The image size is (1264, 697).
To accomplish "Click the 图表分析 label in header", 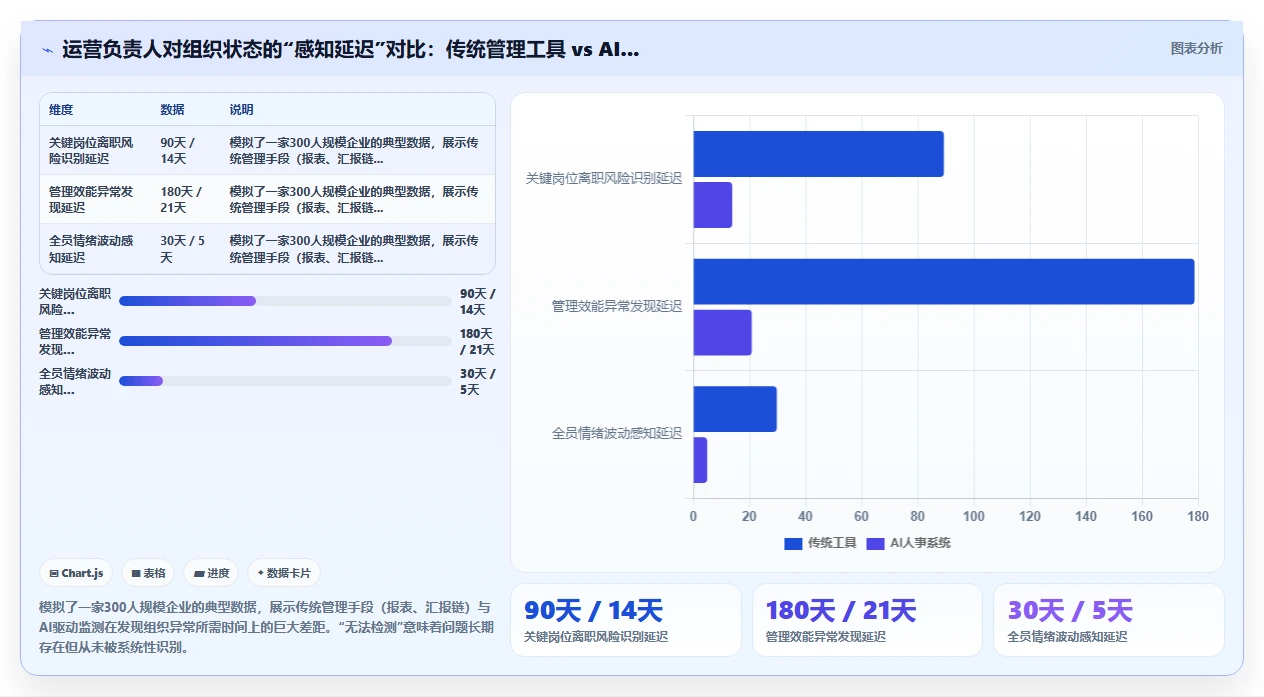I will 1196,48.
